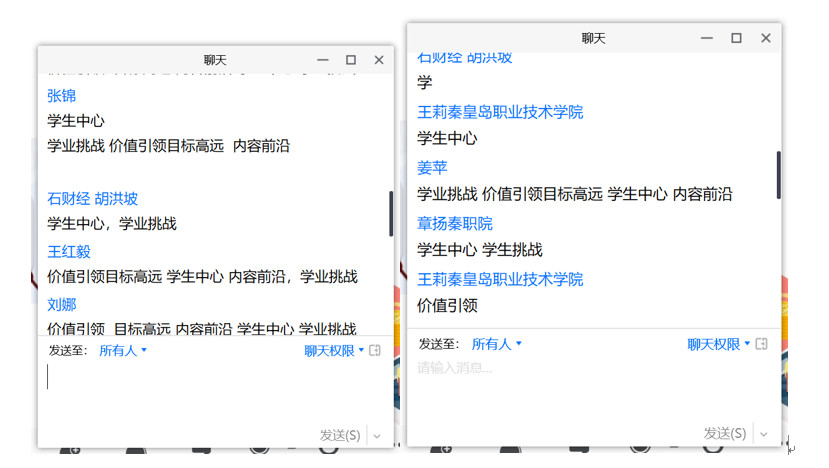
Task: Click sender name 刘娜
Action: click(x=61, y=304)
